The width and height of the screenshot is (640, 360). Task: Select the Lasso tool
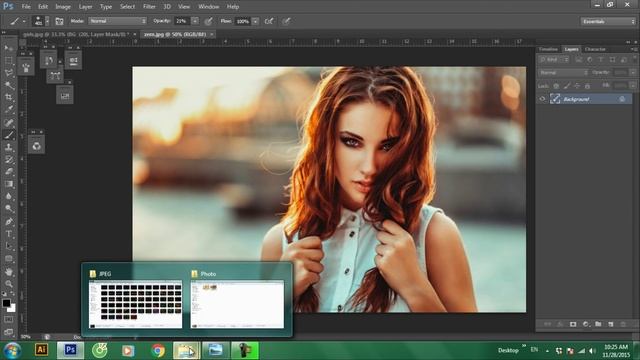9,73
